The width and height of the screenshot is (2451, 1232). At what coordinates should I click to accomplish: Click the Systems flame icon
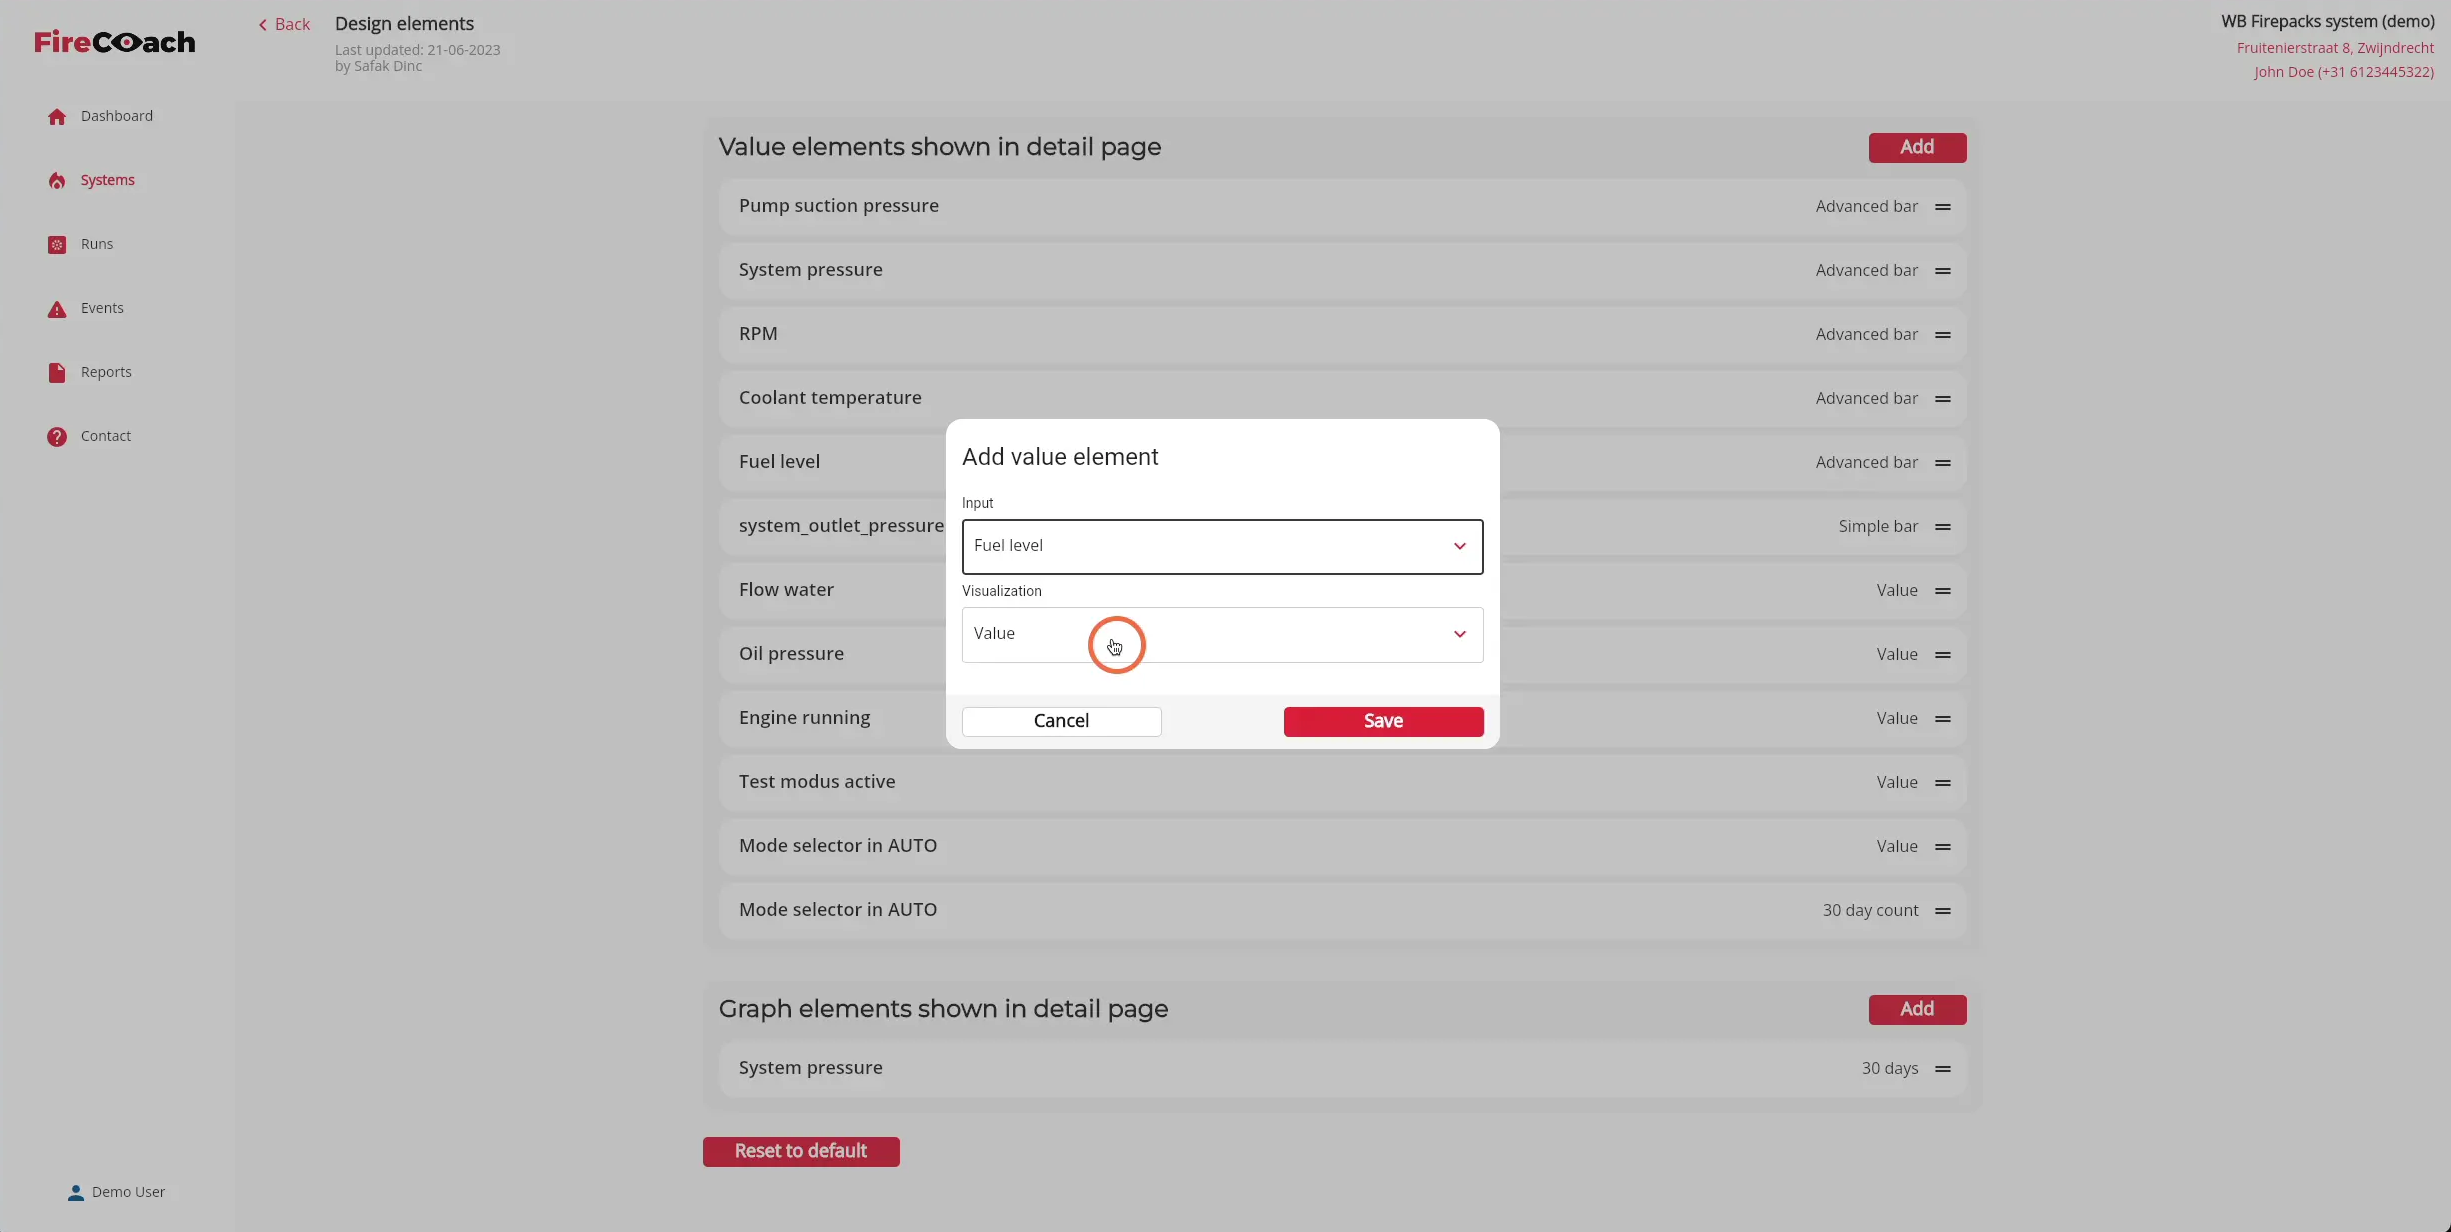point(57,181)
